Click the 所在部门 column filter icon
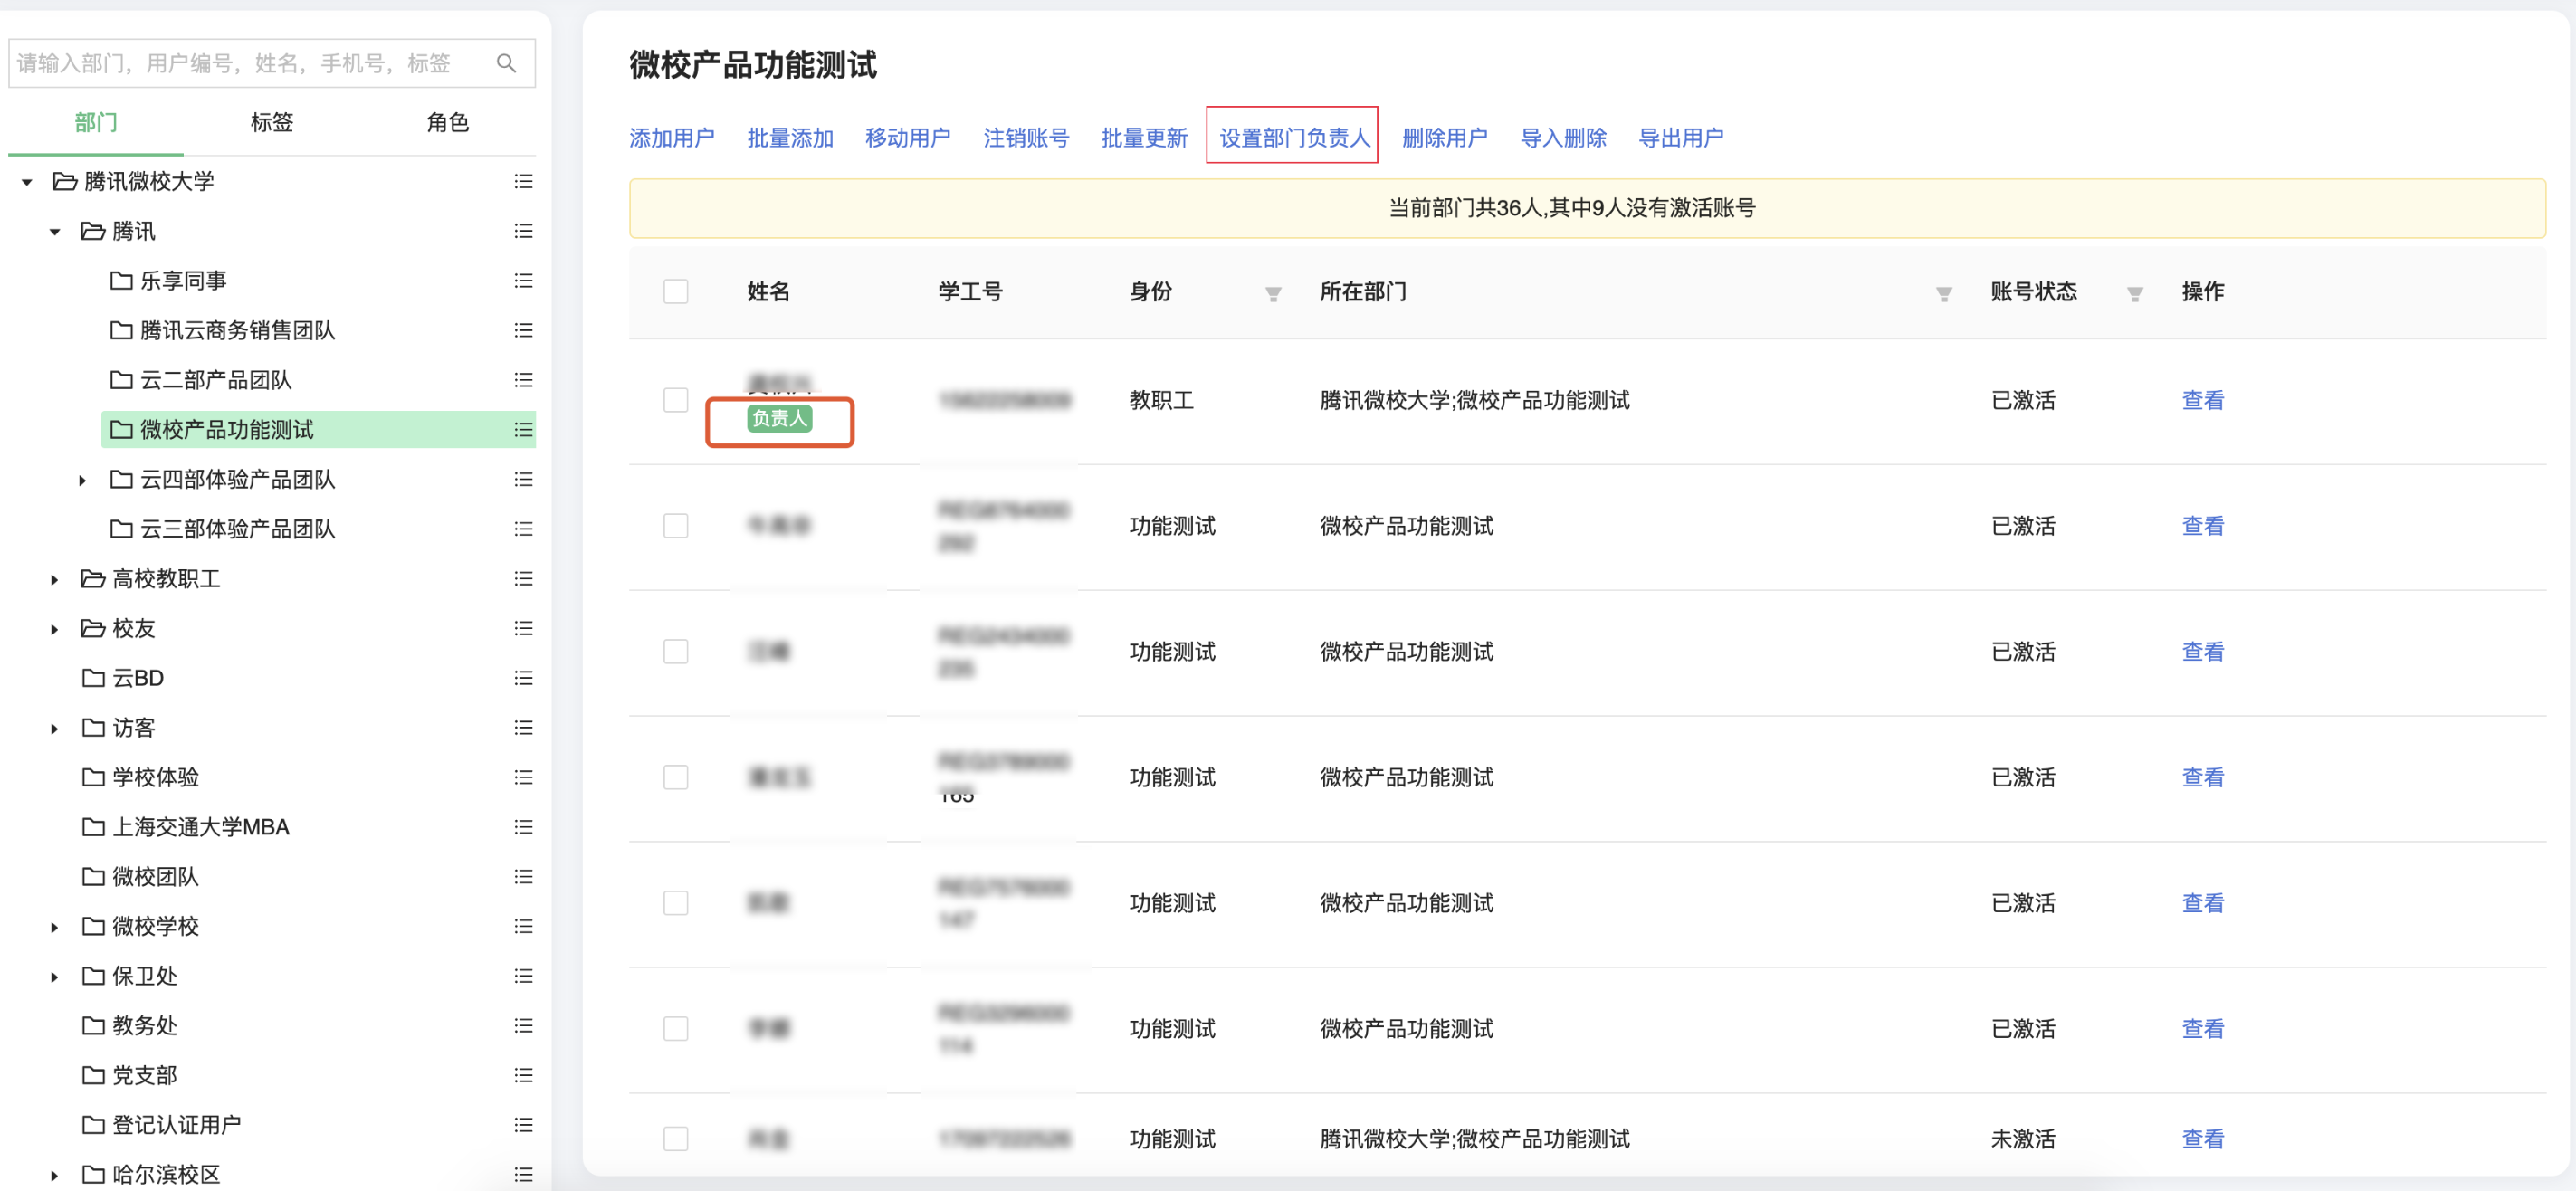2576x1191 pixels. click(x=1944, y=294)
